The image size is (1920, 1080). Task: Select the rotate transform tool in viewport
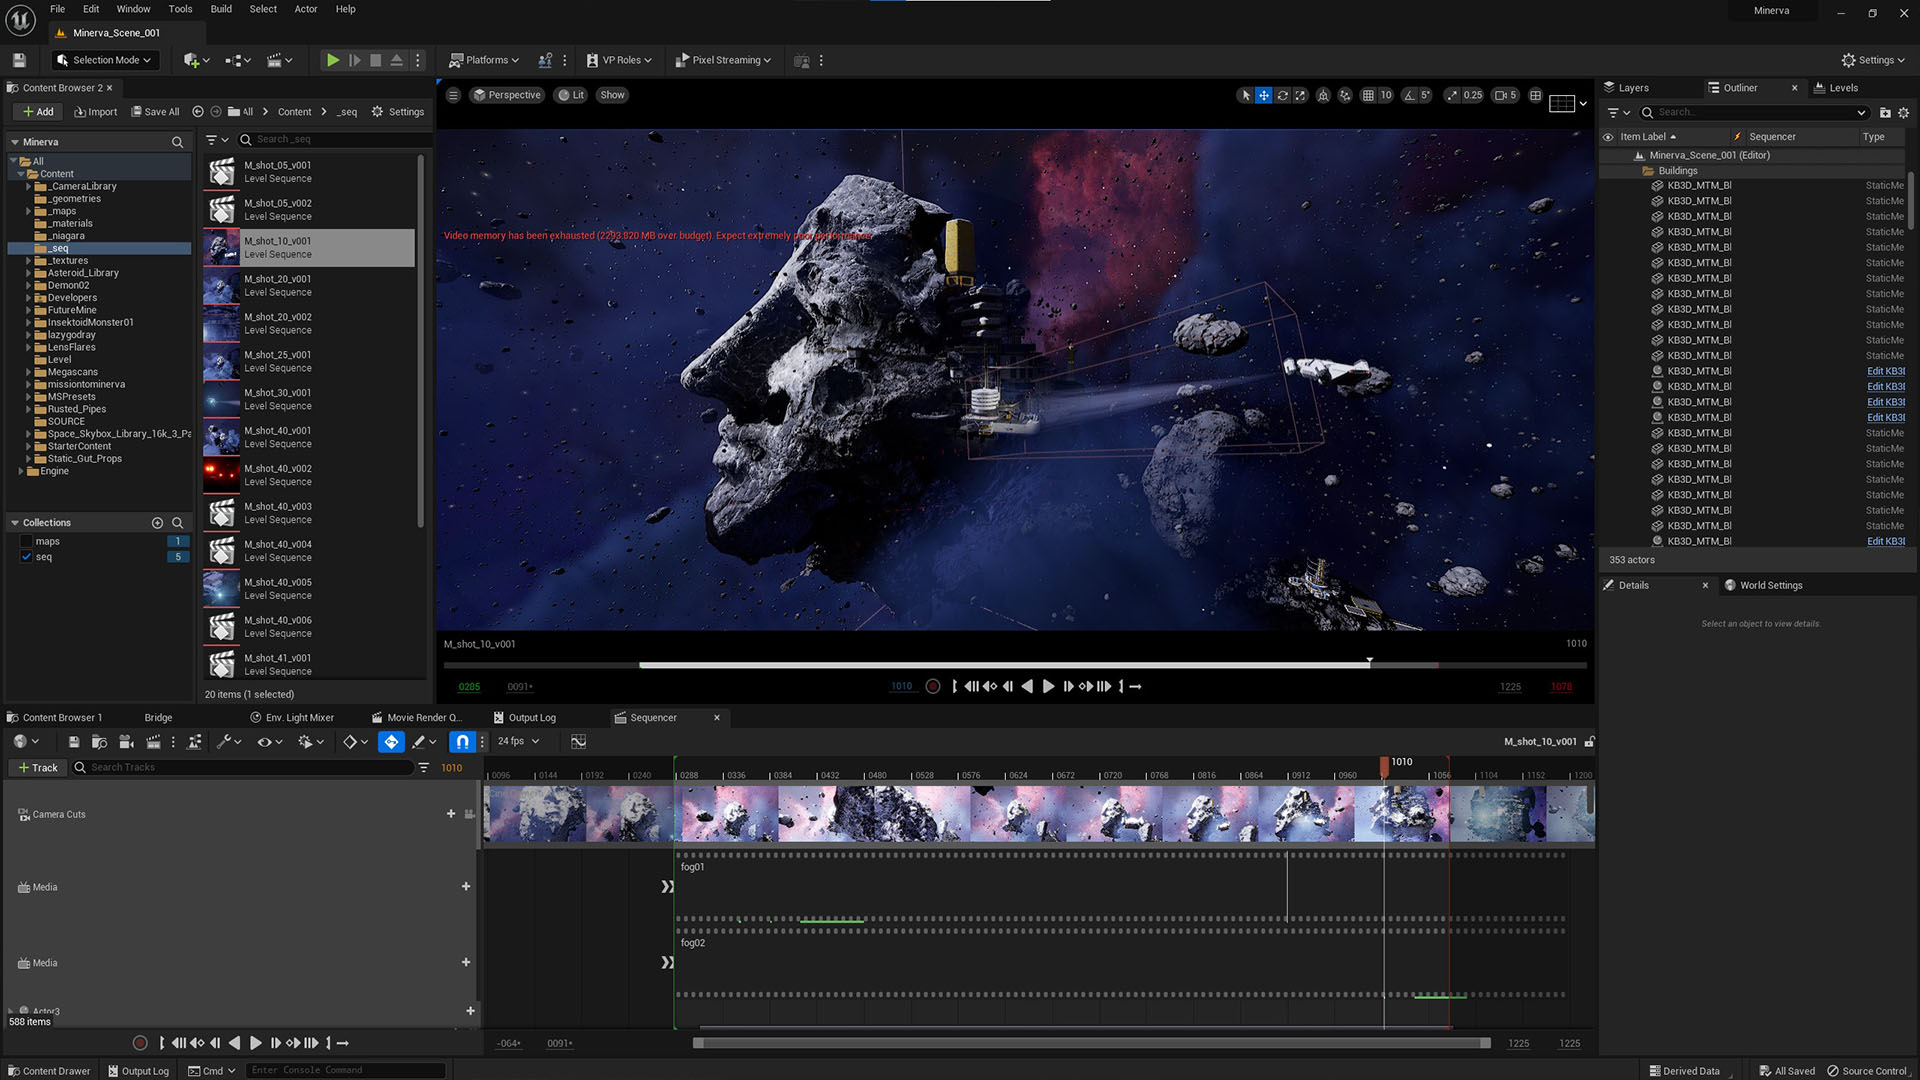(x=1282, y=95)
